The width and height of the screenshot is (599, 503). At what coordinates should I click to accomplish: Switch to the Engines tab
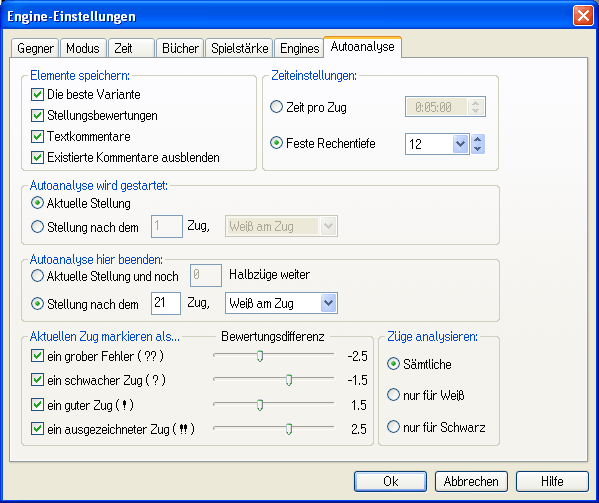(299, 48)
